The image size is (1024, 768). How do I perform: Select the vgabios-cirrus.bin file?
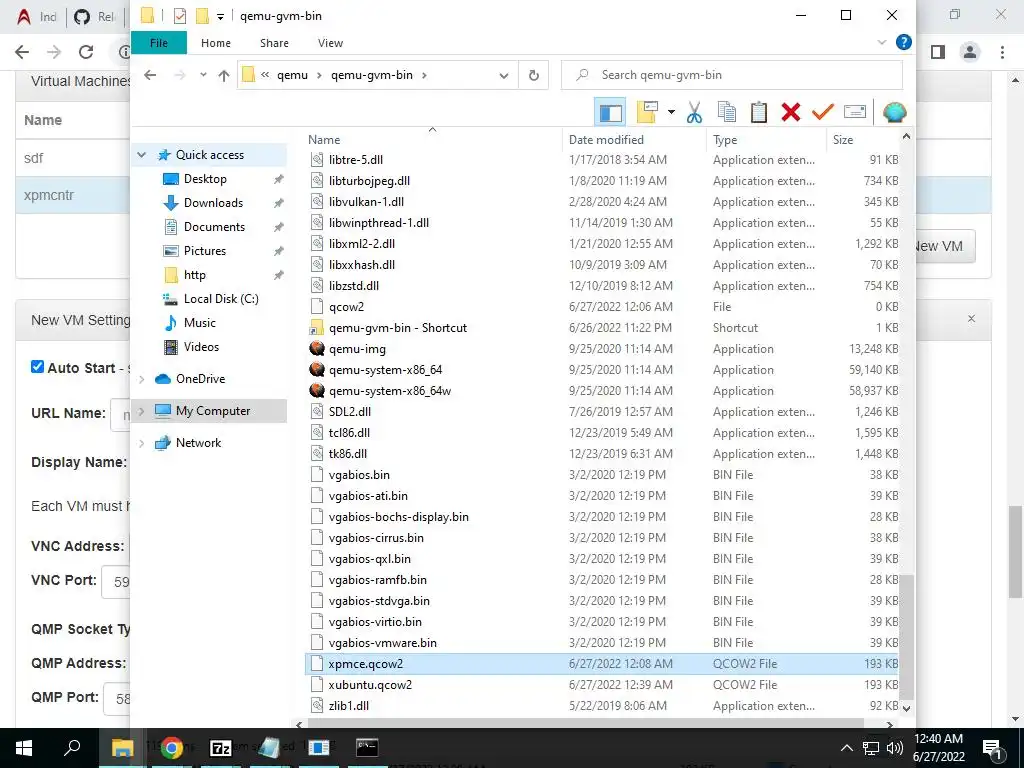coord(376,538)
